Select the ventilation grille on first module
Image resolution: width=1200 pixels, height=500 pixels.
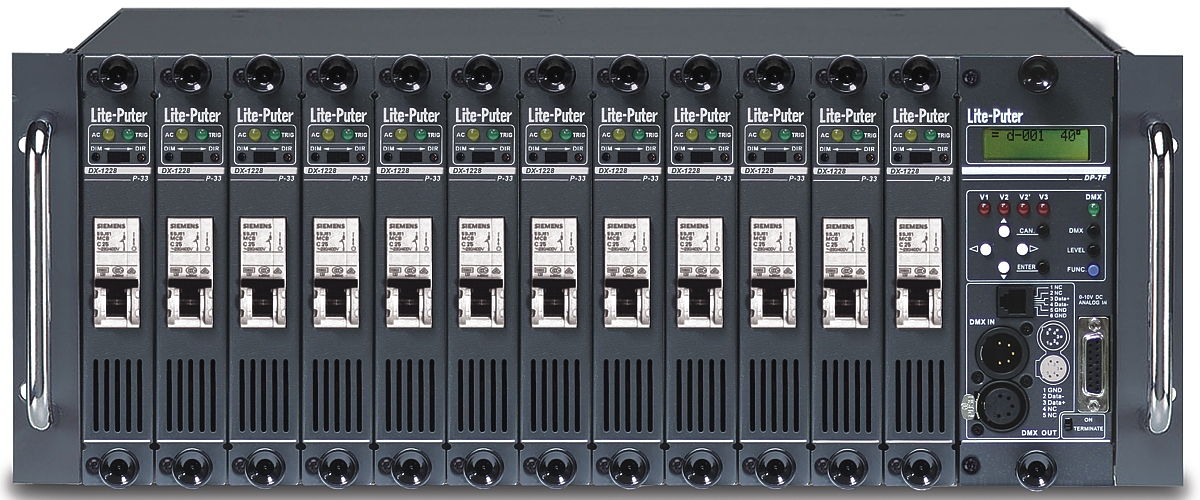tap(119, 396)
